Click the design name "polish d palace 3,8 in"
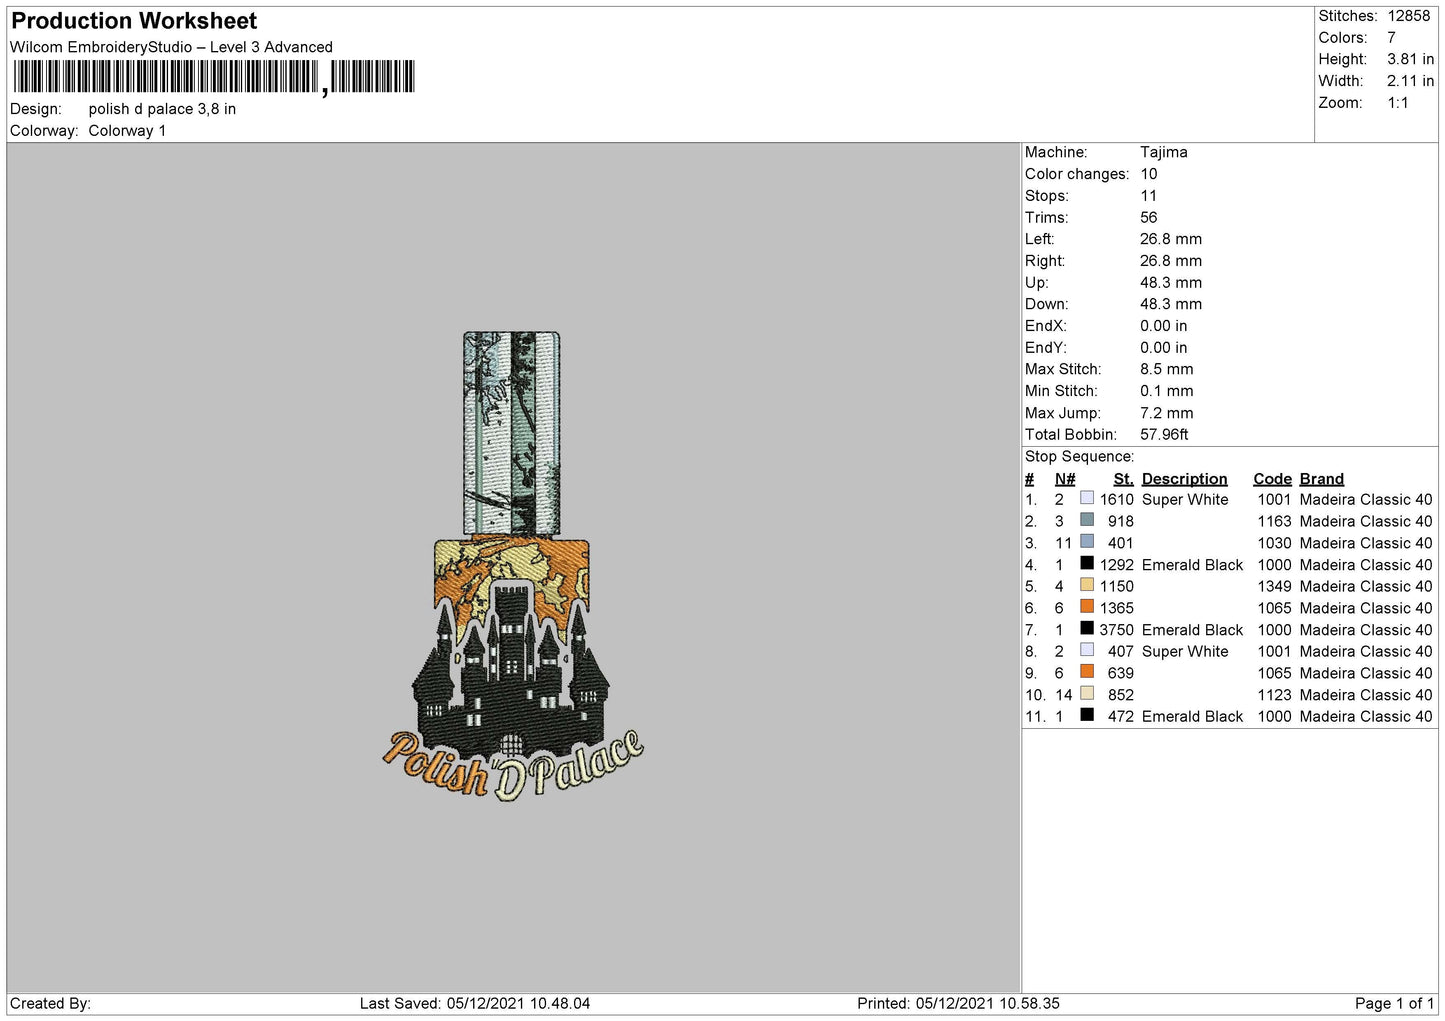The height and width of the screenshot is (1021, 1445). pos(162,109)
